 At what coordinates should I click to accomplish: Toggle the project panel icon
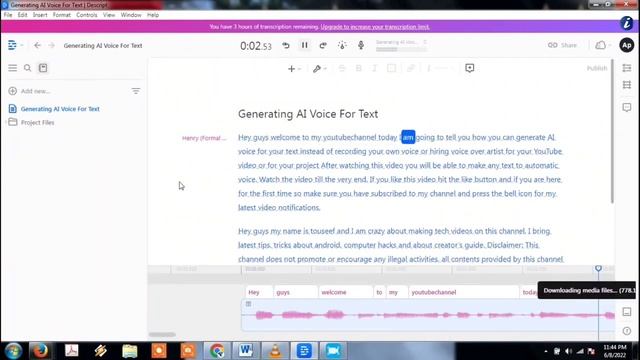coord(43,68)
